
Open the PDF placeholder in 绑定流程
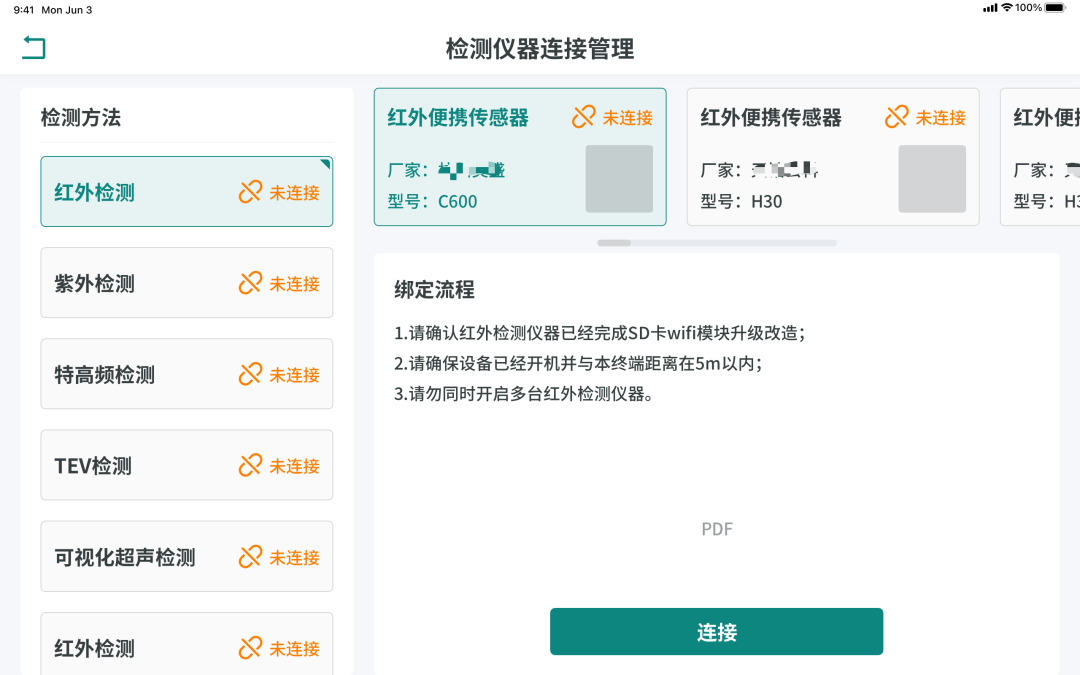(x=717, y=529)
